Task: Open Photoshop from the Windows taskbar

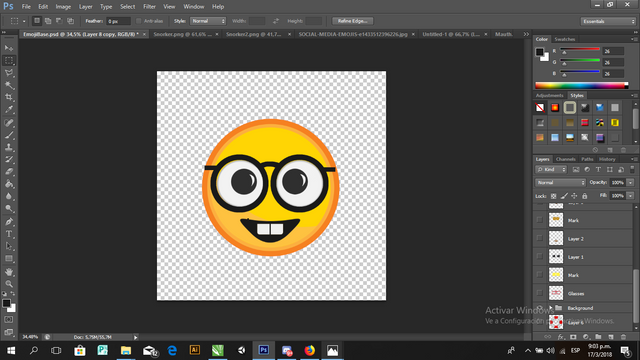Action: (264, 350)
